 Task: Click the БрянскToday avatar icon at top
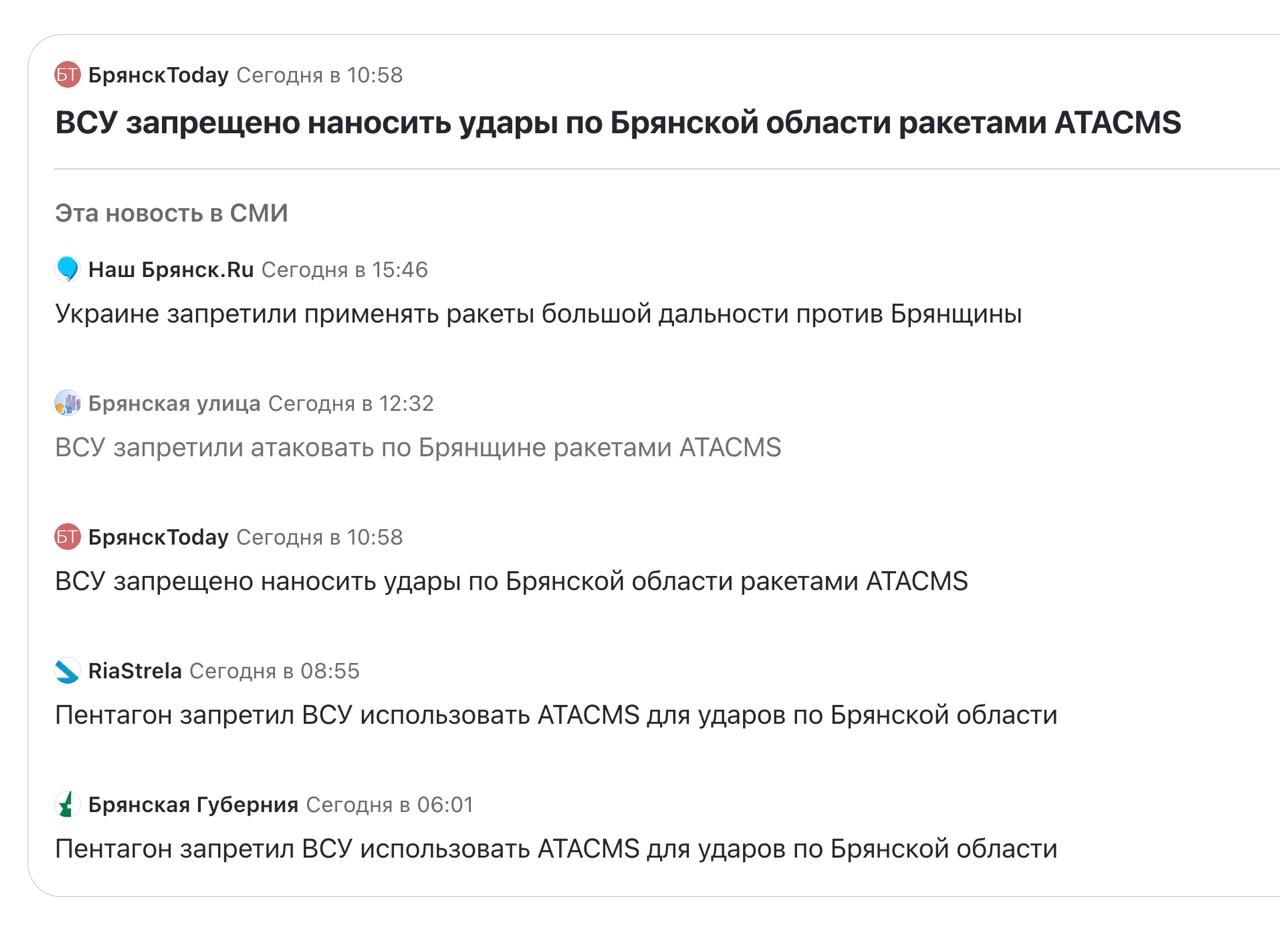tap(67, 75)
